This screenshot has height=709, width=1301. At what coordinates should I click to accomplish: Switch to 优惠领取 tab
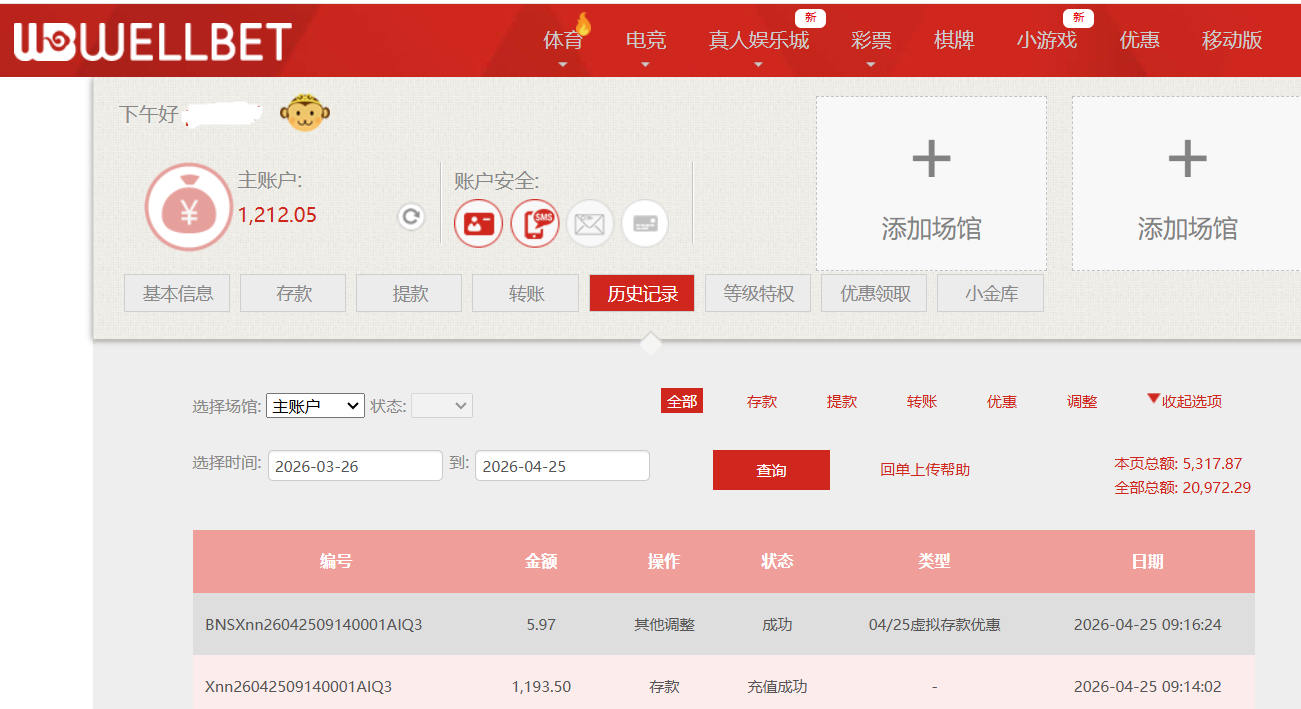pos(874,293)
